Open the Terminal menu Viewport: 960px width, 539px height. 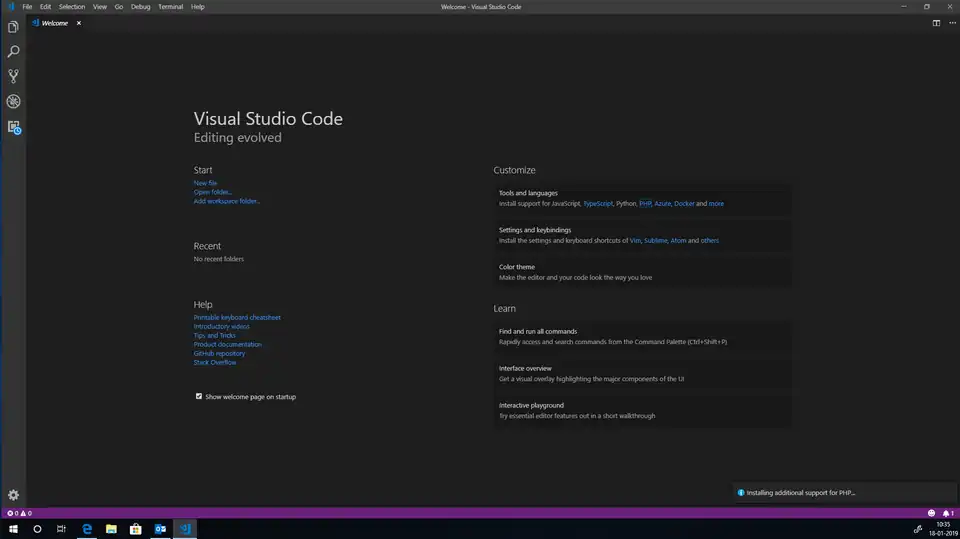pyautogui.click(x=170, y=7)
